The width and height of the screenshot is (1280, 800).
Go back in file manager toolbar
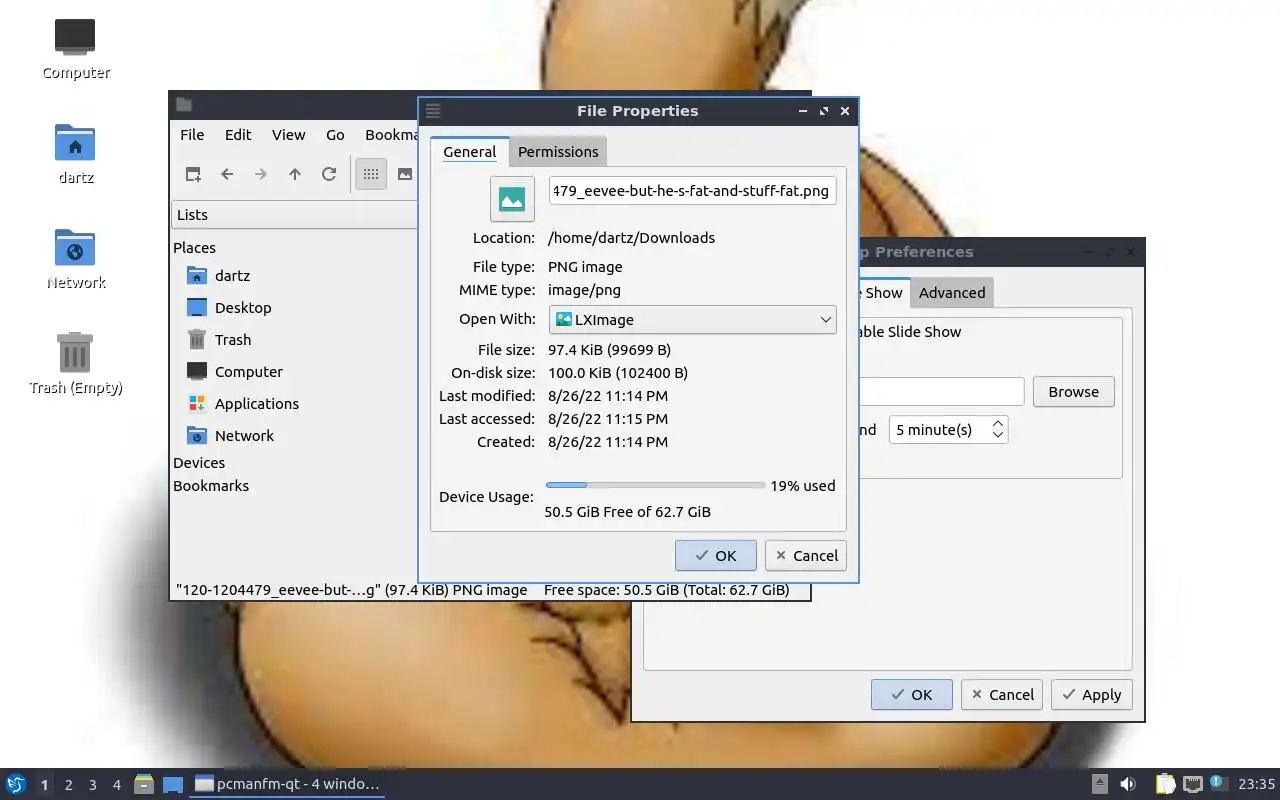(227, 174)
